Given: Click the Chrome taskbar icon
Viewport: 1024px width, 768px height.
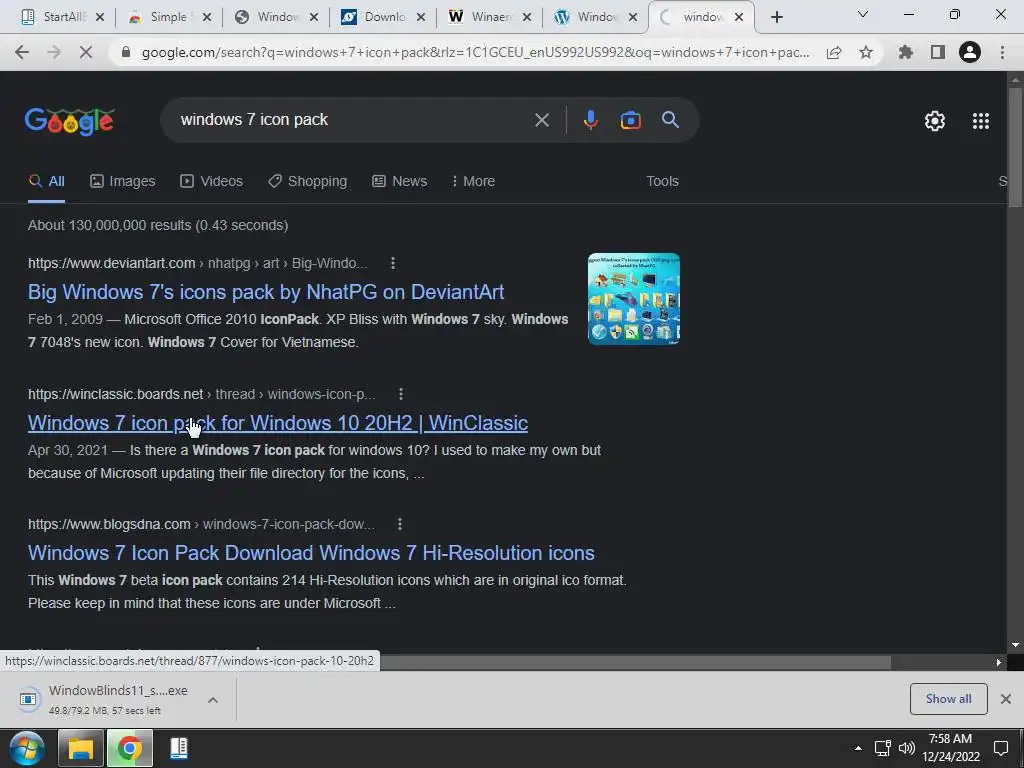Looking at the screenshot, I should (129, 748).
